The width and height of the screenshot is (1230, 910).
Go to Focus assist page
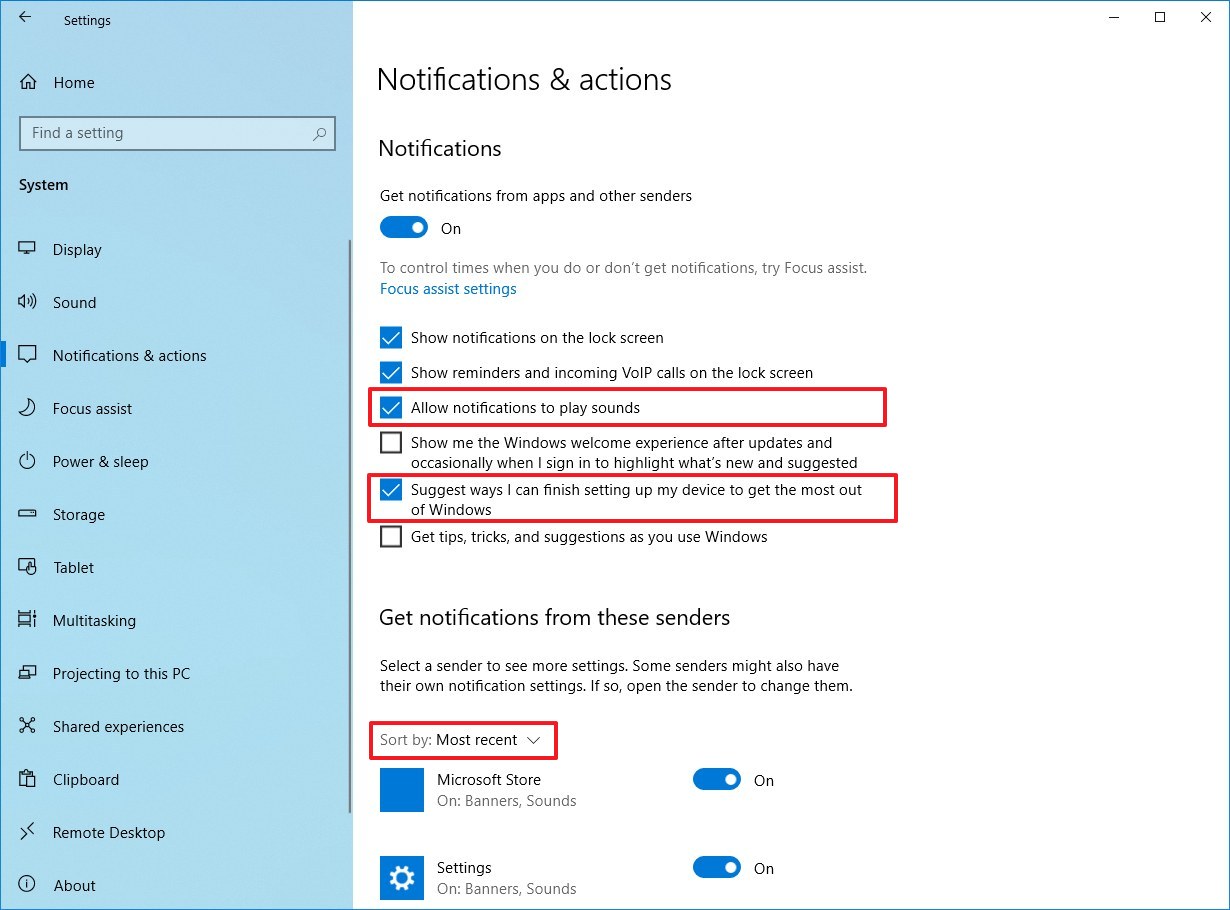(x=92, y=409)
